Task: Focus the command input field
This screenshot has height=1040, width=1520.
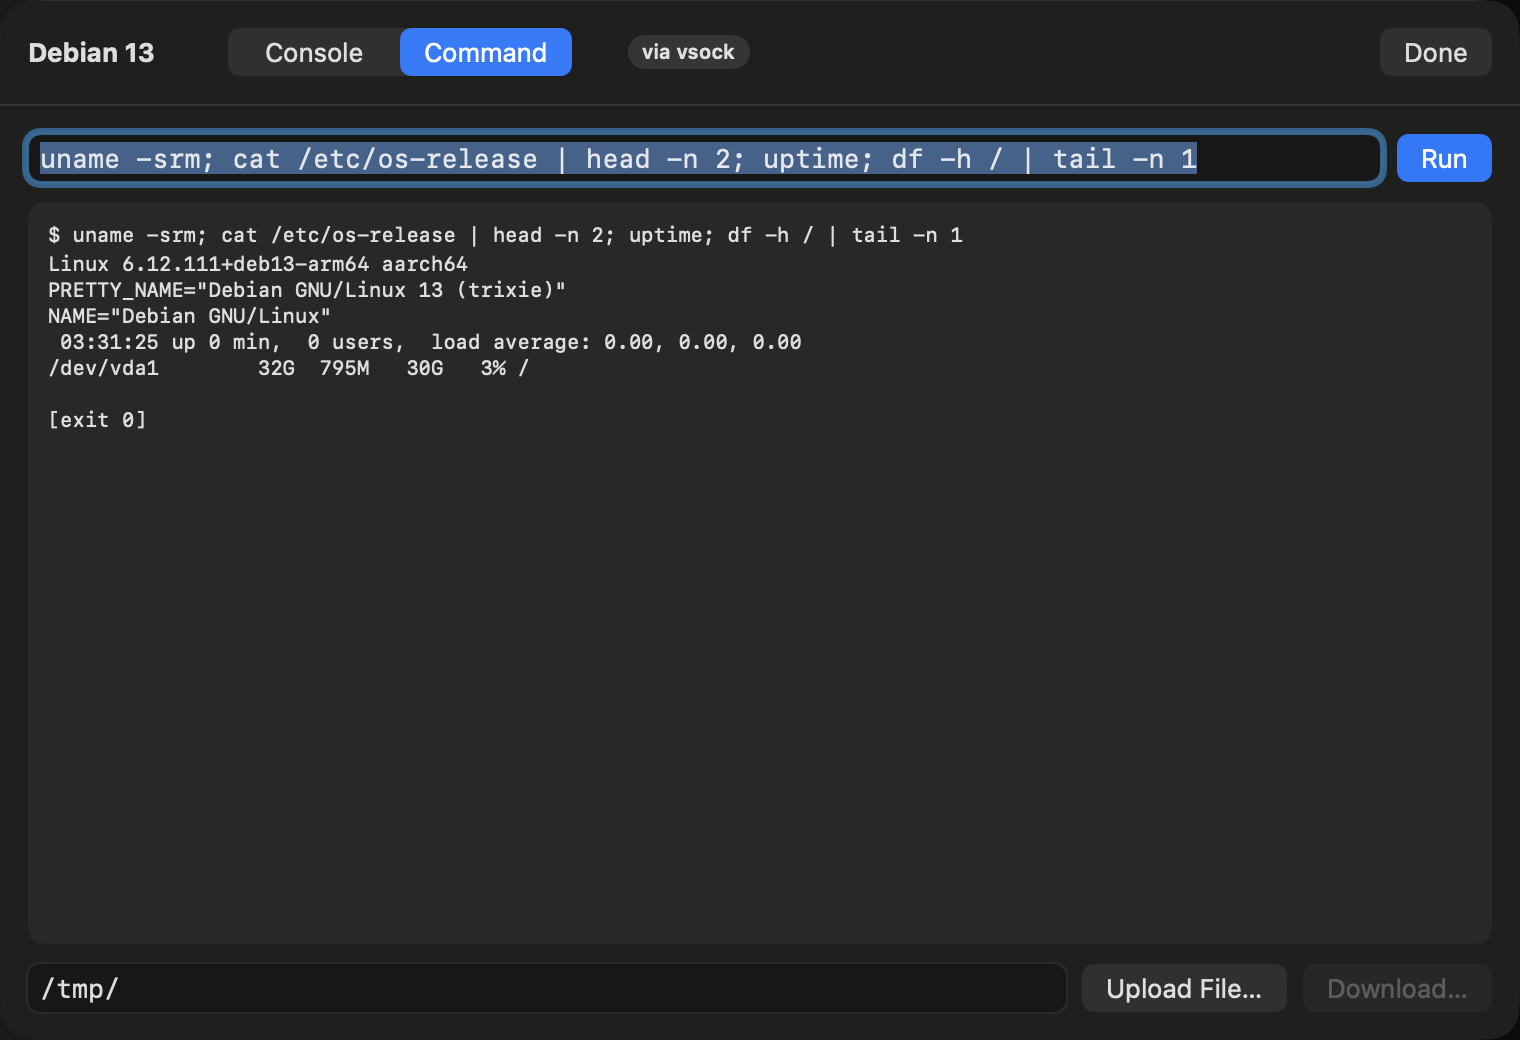Action: [704, 158]
